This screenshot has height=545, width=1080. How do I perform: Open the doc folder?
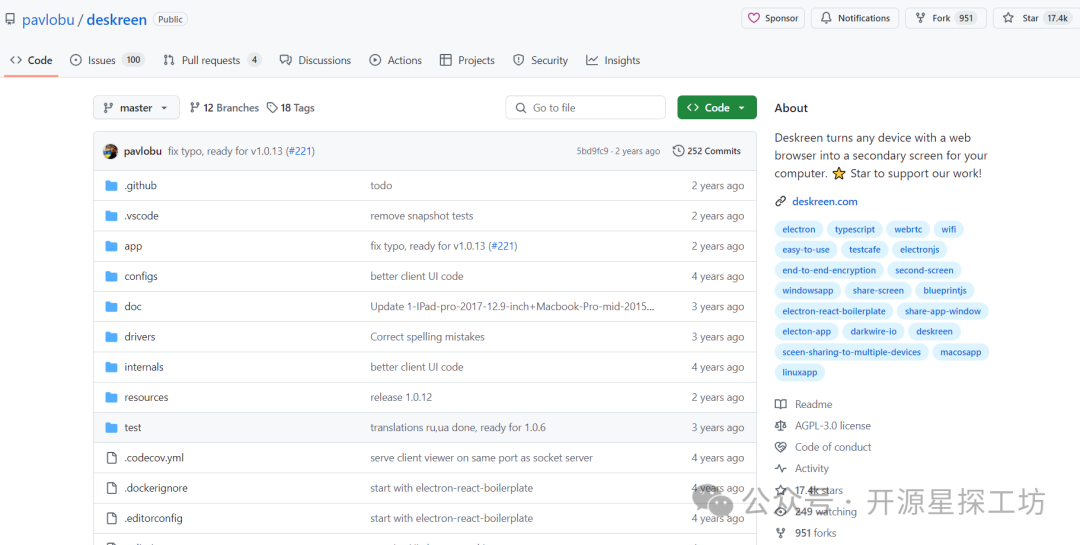point(133,307)
